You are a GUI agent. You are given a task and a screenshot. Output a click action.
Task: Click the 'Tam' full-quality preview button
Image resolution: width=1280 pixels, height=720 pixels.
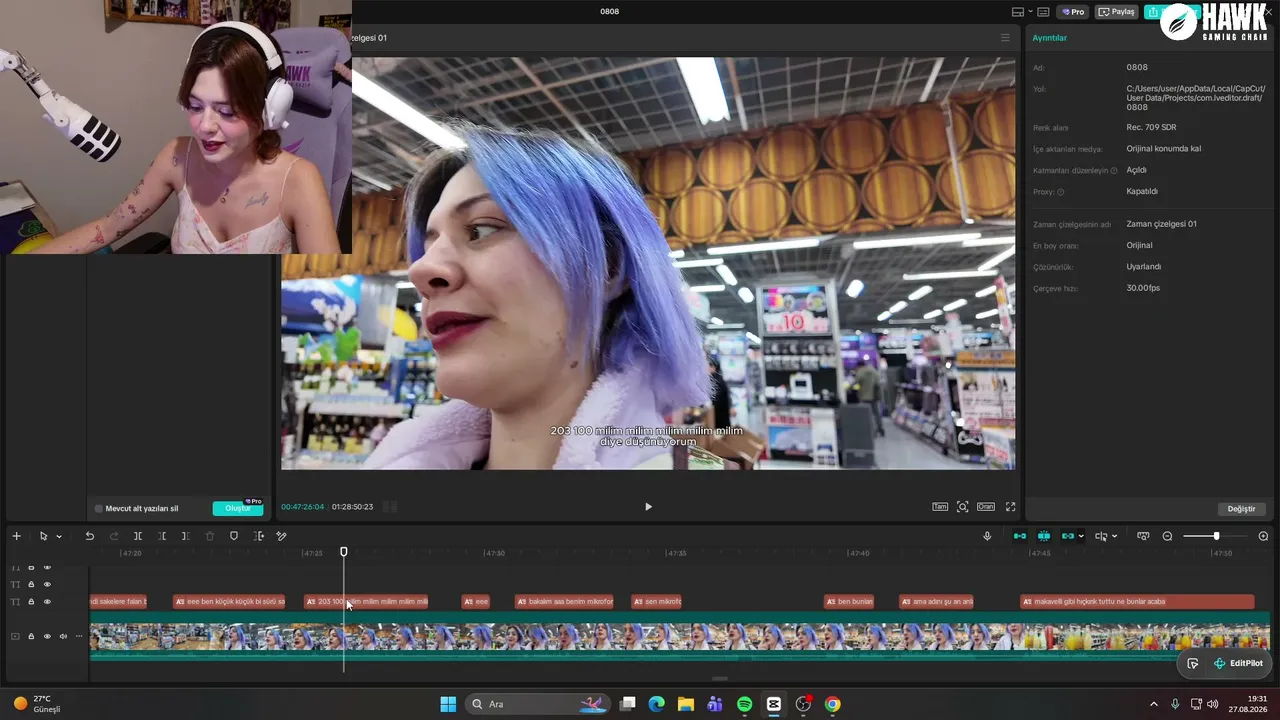[940, 507]
